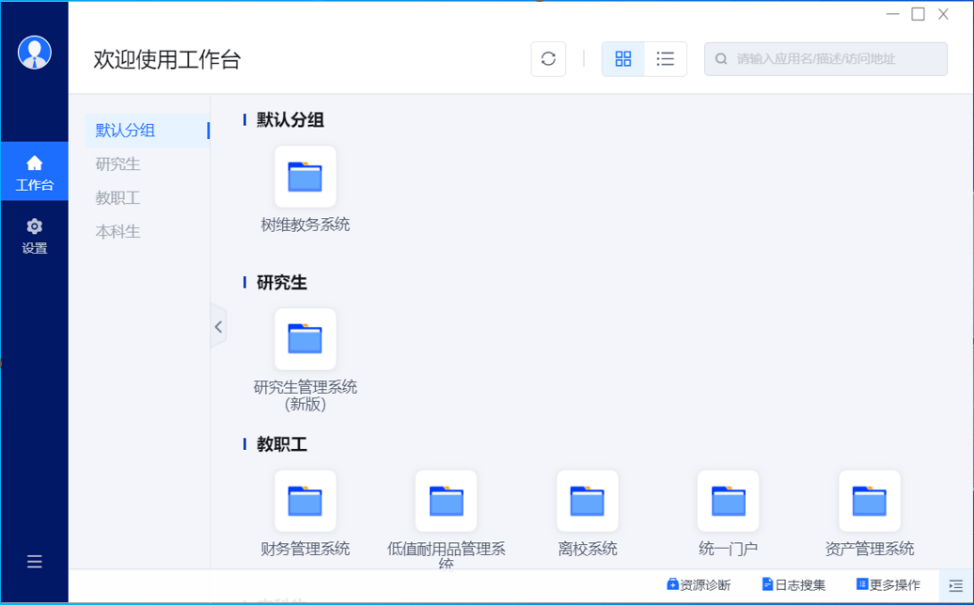Open 设置 gear in sidebar
This screenshot has height=605, width=974.
34,235
